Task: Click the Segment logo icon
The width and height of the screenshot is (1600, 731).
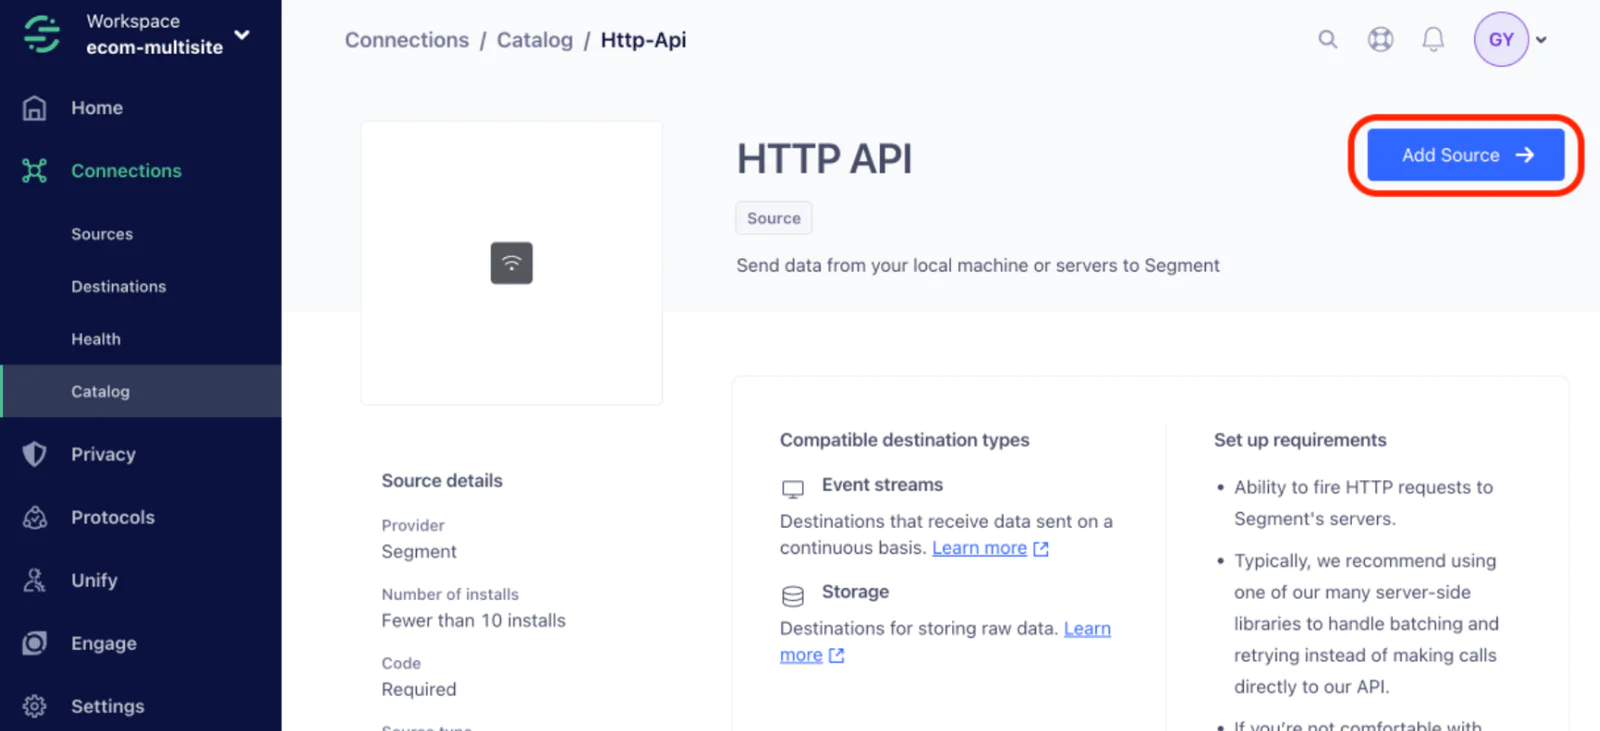Action: pyautogui.click(x=42, y=34)
